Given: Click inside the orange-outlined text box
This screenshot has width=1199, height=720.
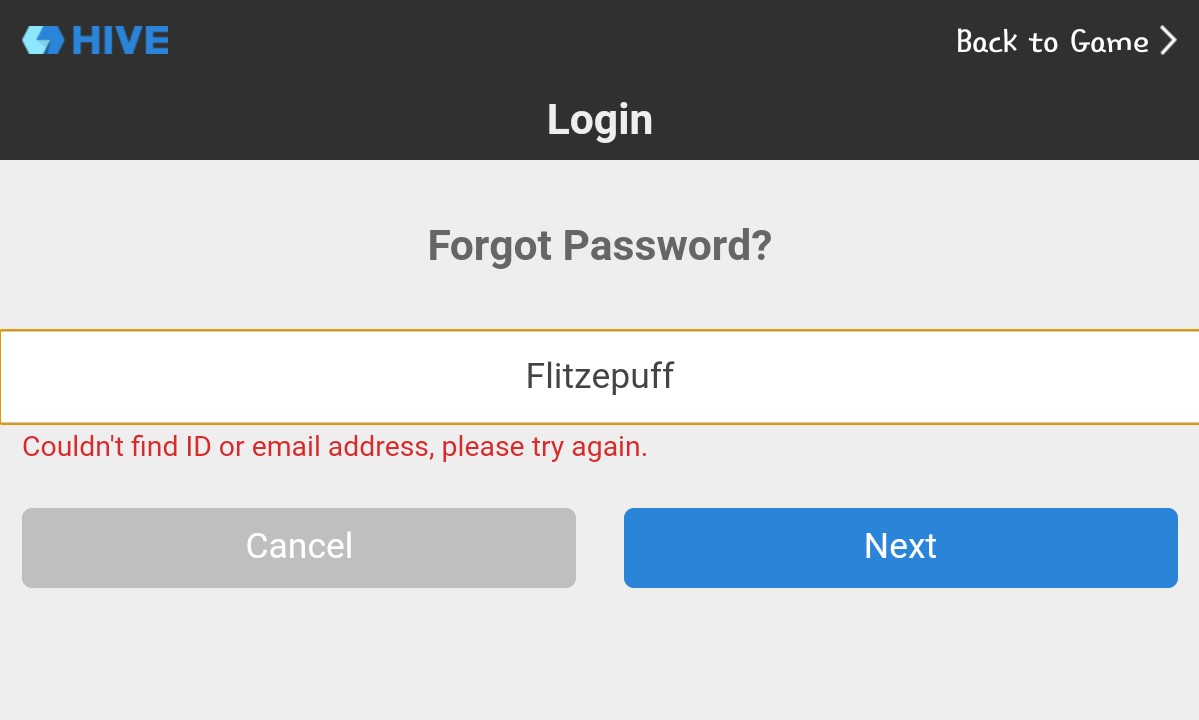Looking at the screenshot, I should 600,377.
